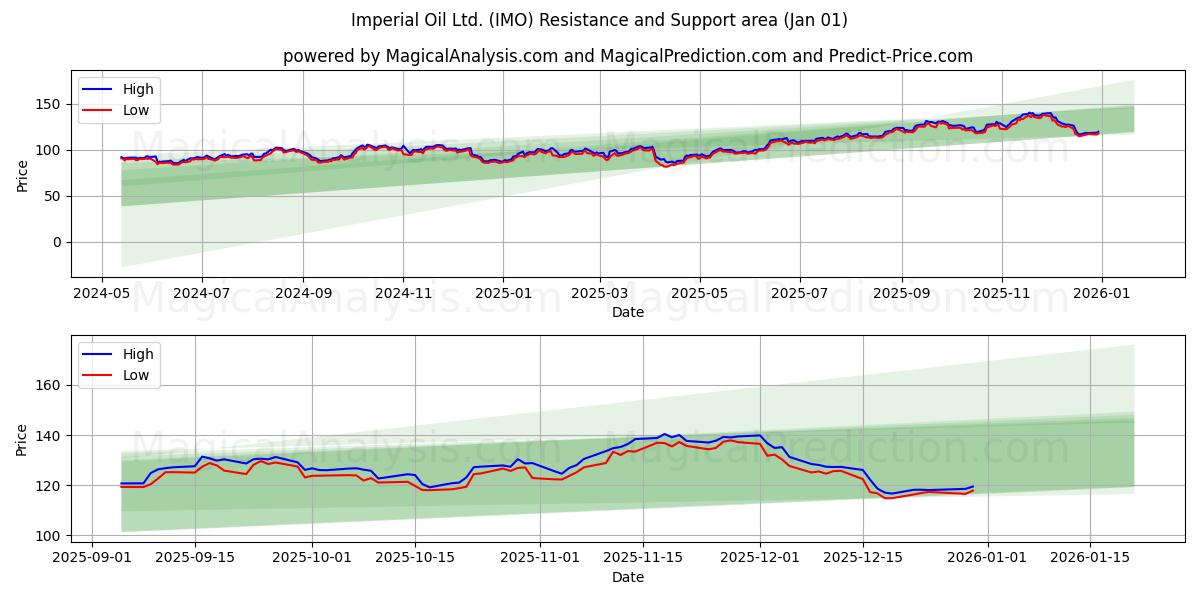1200x600 pixels.
Task: Click the 'Date' axis label under top chart
Action: pyautogui.click(x=628, y=313)
